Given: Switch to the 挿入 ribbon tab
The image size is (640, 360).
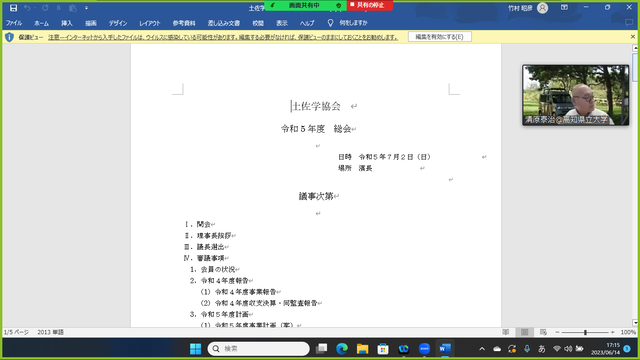Looking at the screenshot, I should point(67,23).
